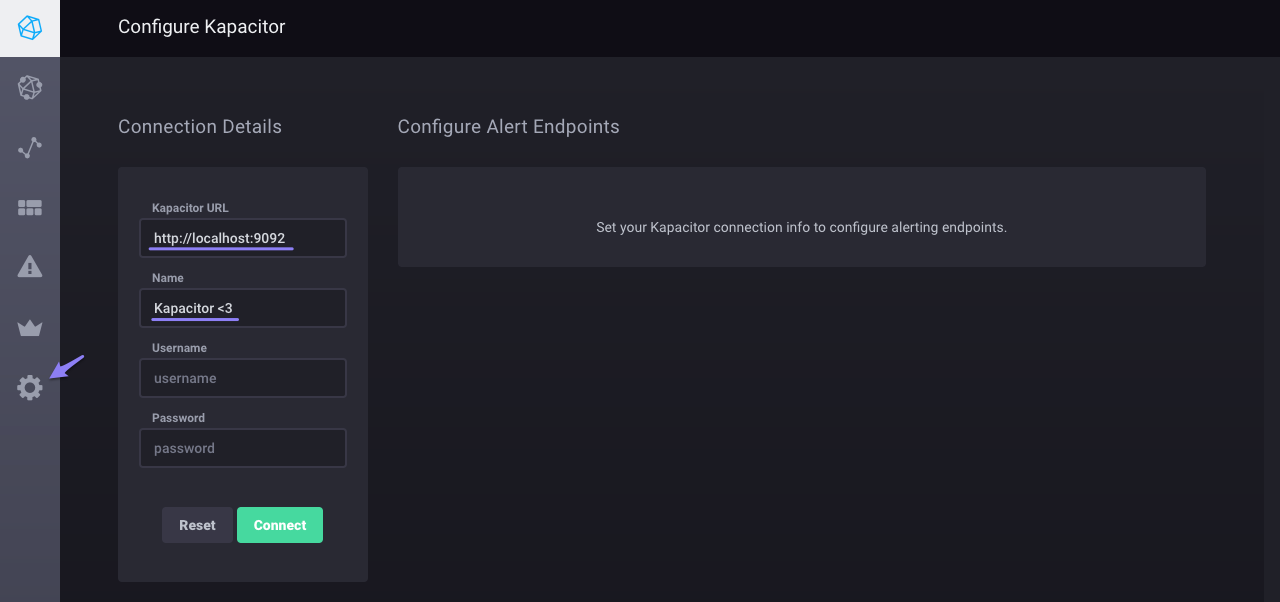Image resolution: width=1280 pixels, height=602 pixels.
Task: Open Alerting warning triangle icon
Action: [x=30, y=266]
